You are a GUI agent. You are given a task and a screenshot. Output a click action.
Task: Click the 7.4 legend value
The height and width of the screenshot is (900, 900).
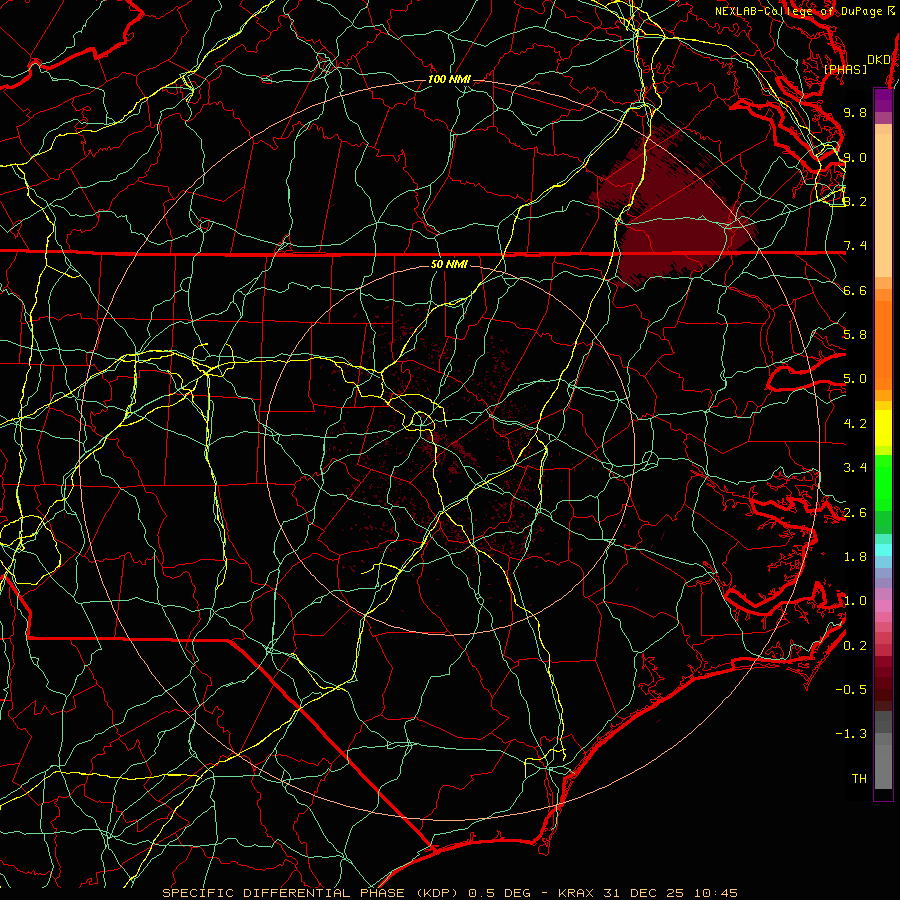(x=855, y=246)
